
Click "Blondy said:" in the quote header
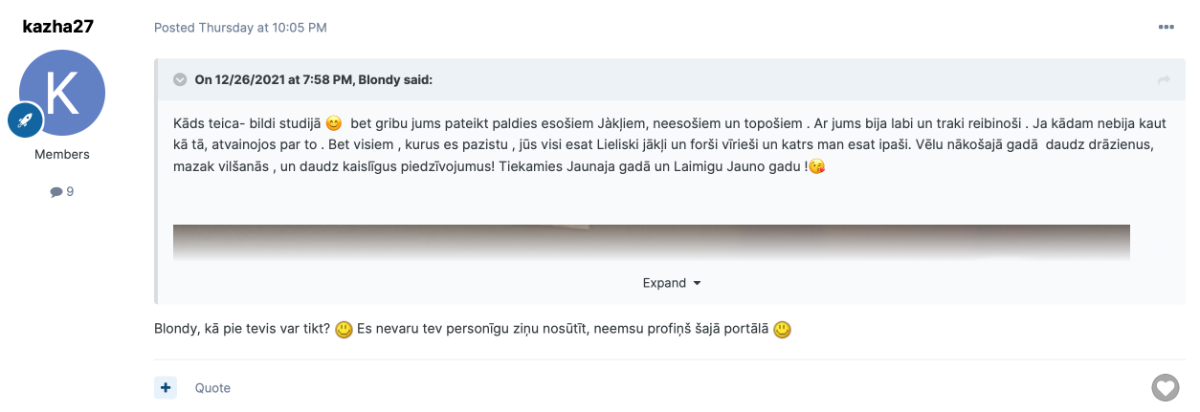pyautogui.click(x=394, y=80)
